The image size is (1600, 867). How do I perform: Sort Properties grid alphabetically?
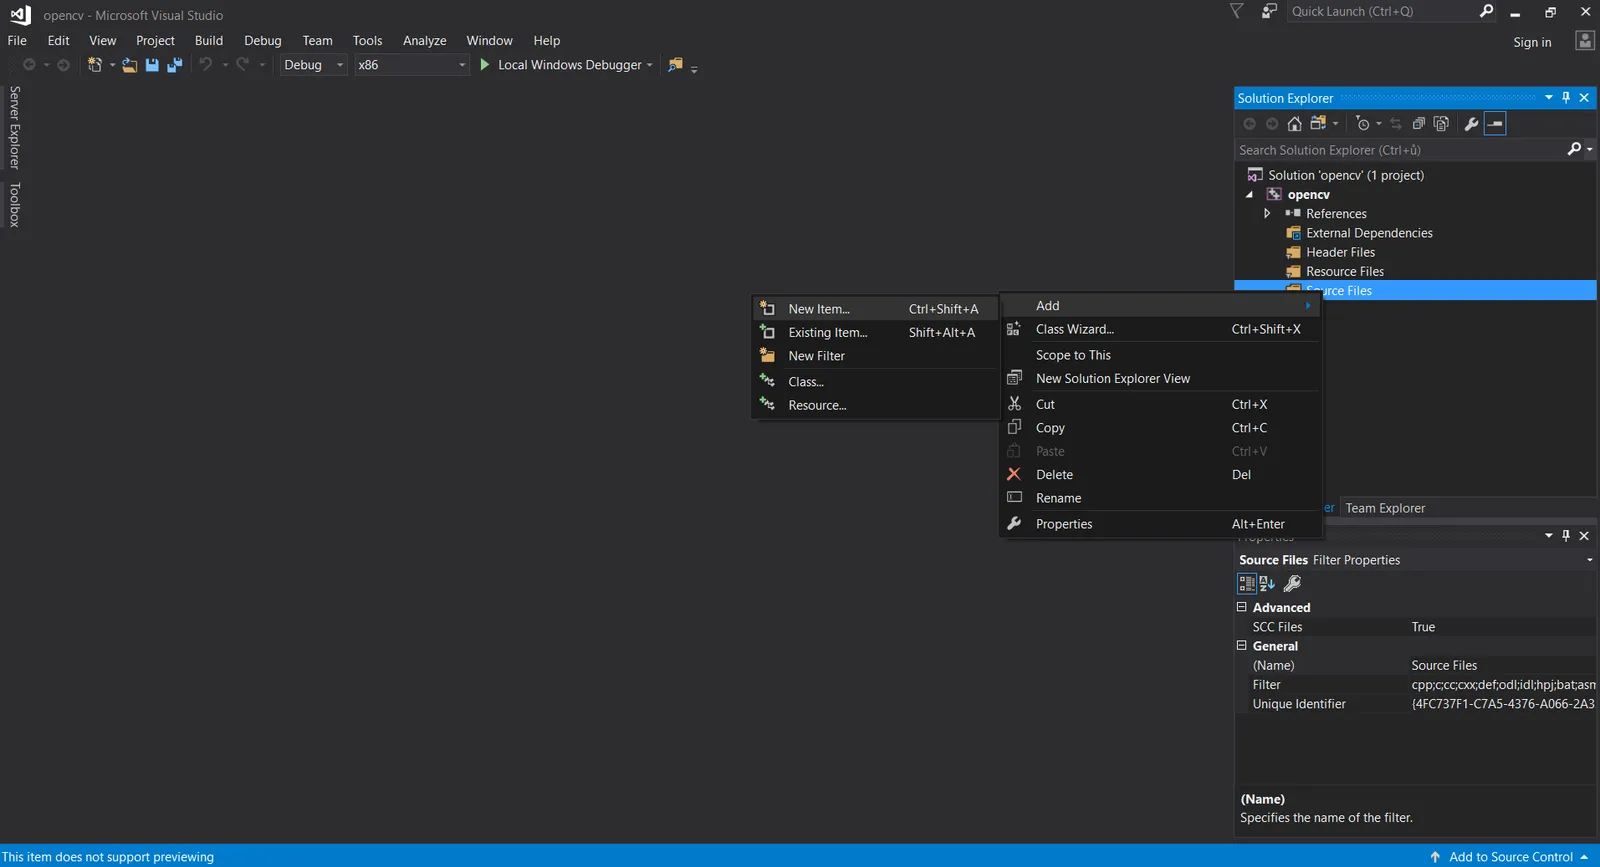click(1267, 584)
